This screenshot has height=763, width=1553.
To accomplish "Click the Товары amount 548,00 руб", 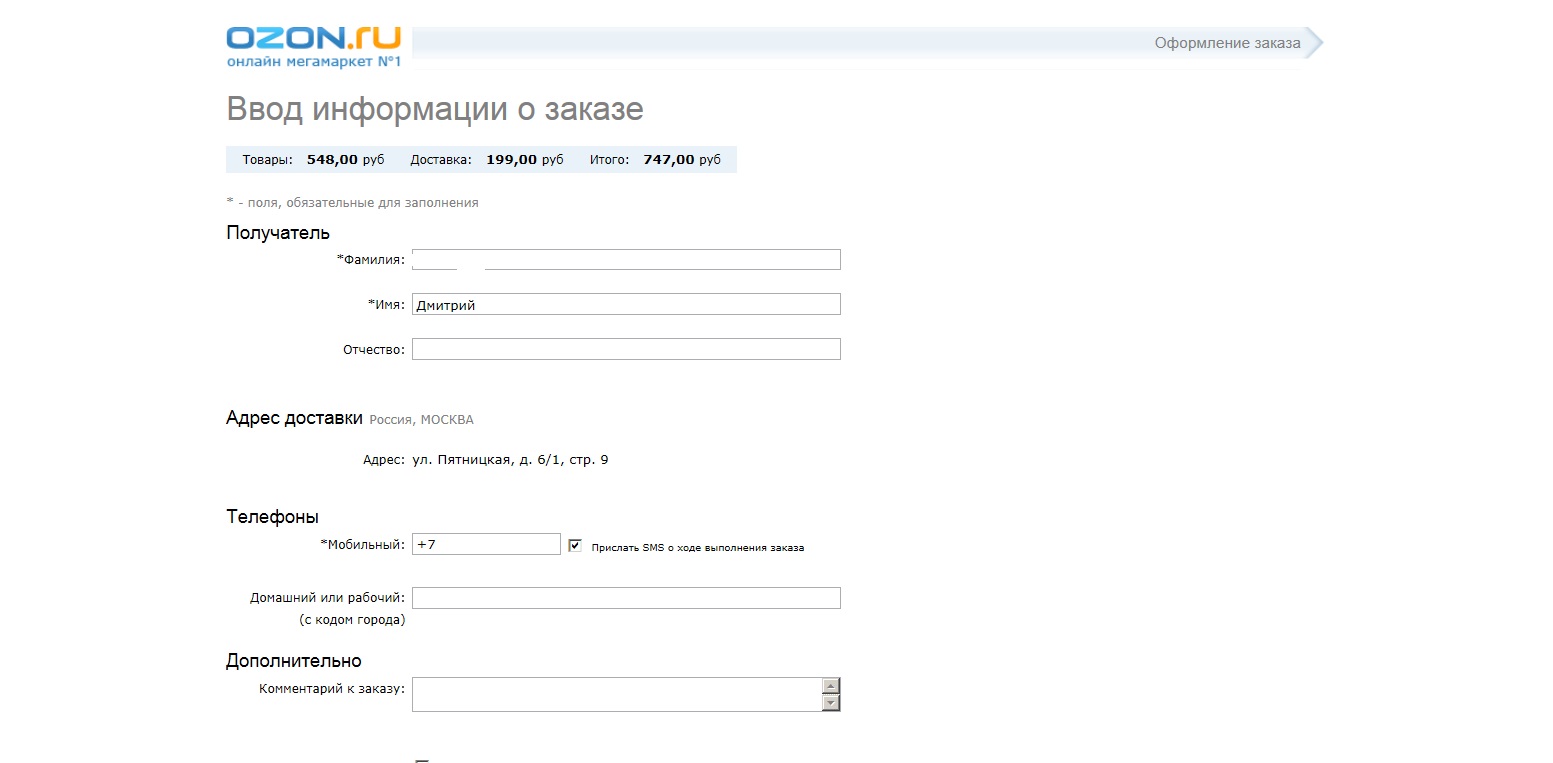I will click(x=345, y=160).
